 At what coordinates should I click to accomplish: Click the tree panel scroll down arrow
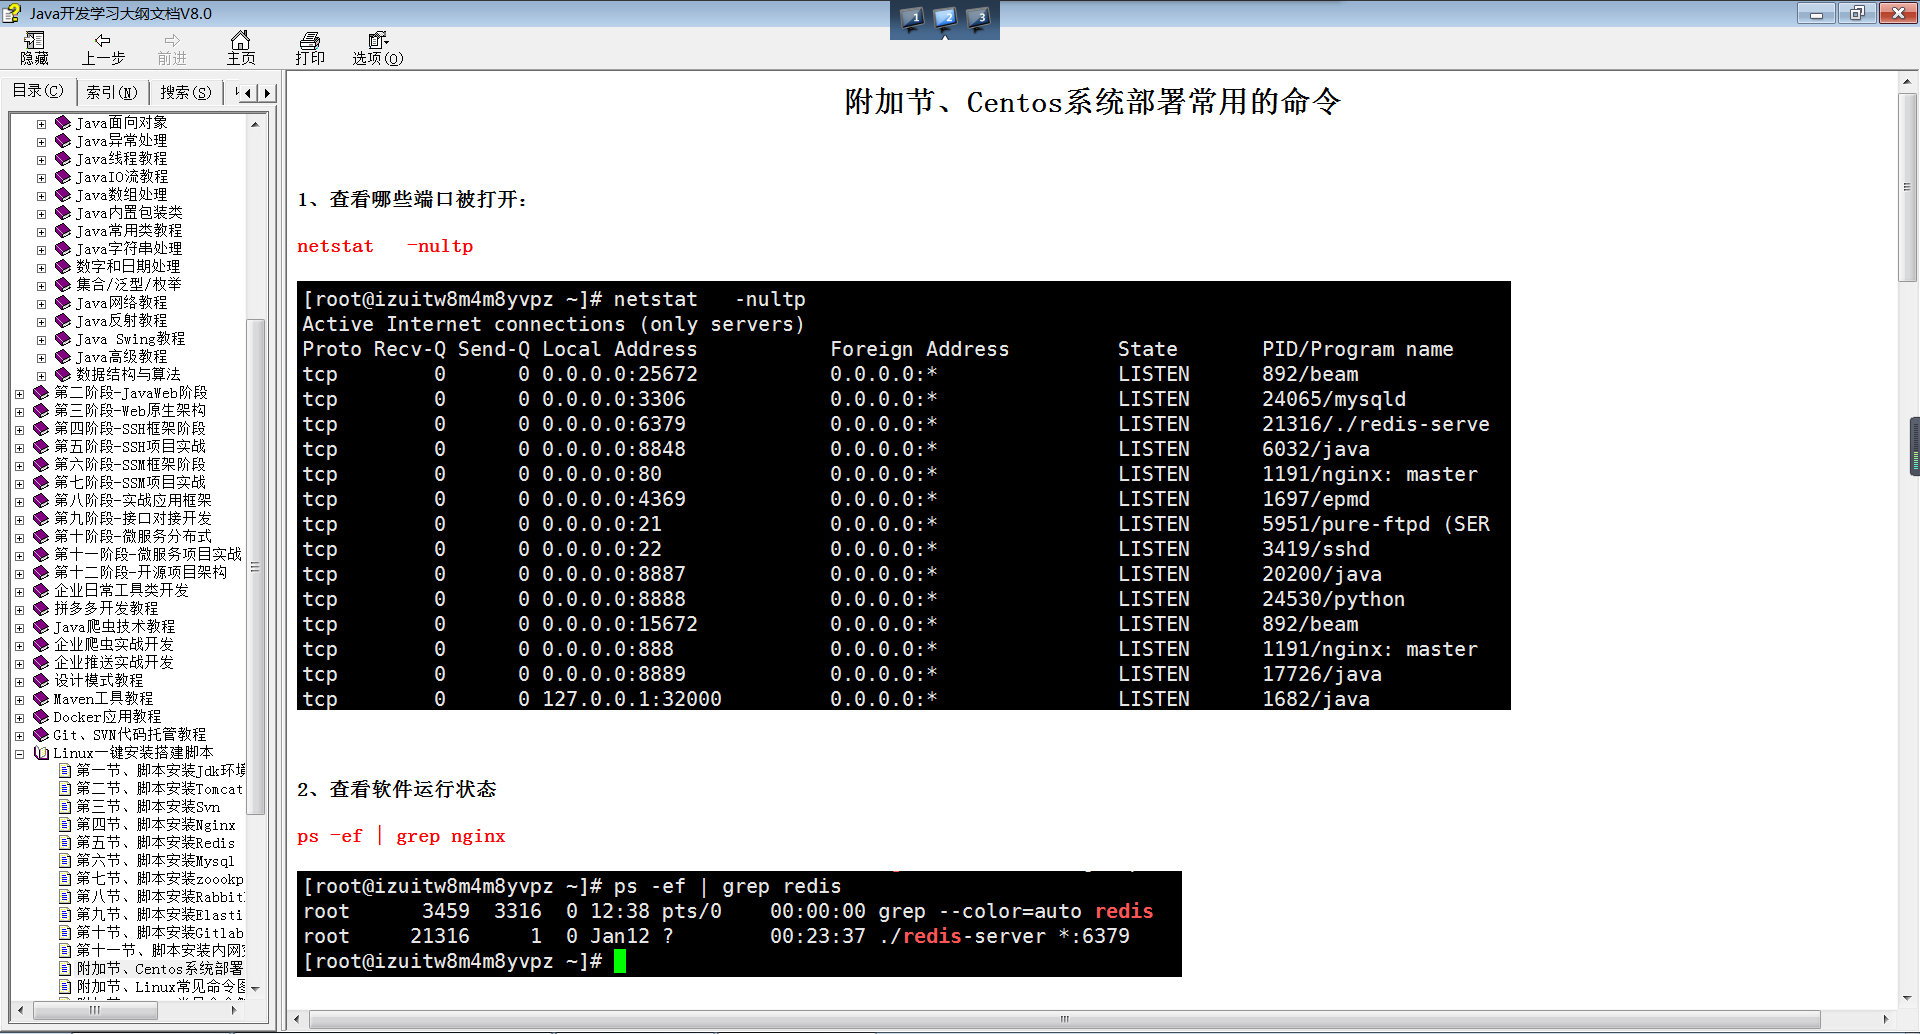point(255,988)
